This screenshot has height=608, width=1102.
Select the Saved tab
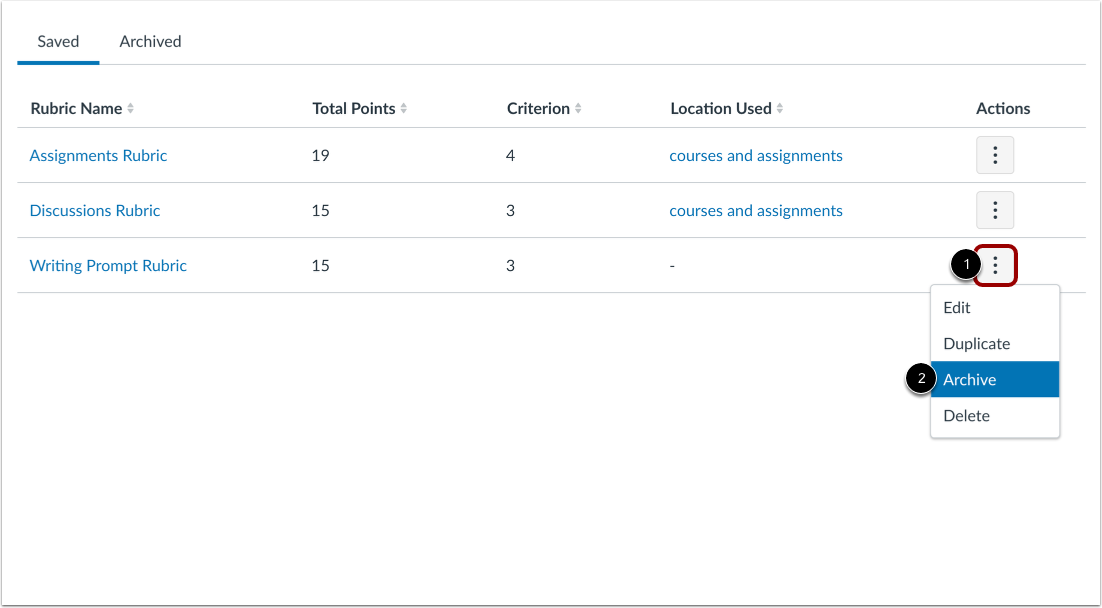(58, 41)
